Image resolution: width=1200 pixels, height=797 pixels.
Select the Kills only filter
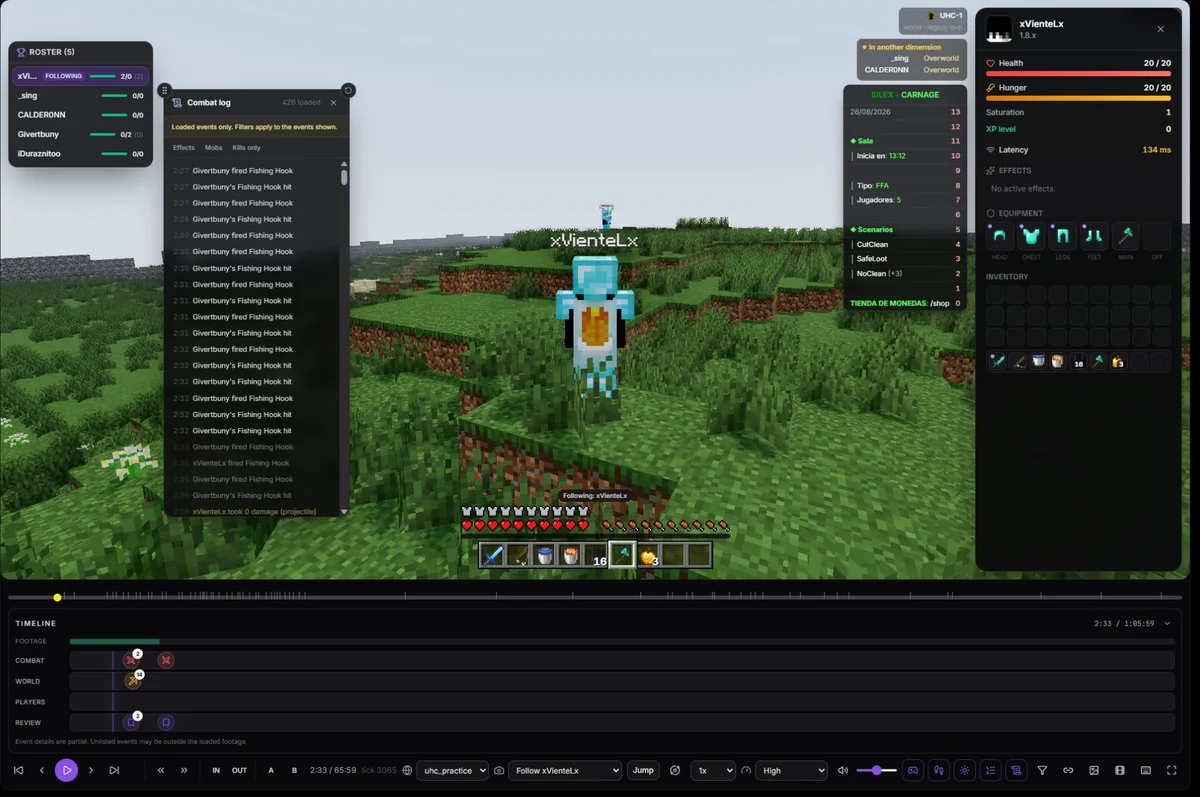click(246, 148)
